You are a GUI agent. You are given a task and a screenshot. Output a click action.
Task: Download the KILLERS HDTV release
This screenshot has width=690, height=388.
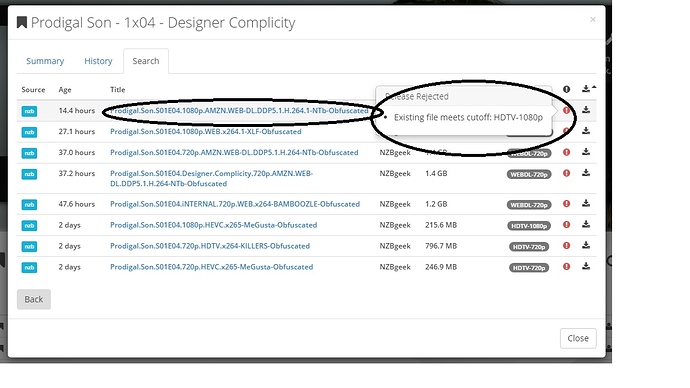pyautogui.click(x=586, y=245)
